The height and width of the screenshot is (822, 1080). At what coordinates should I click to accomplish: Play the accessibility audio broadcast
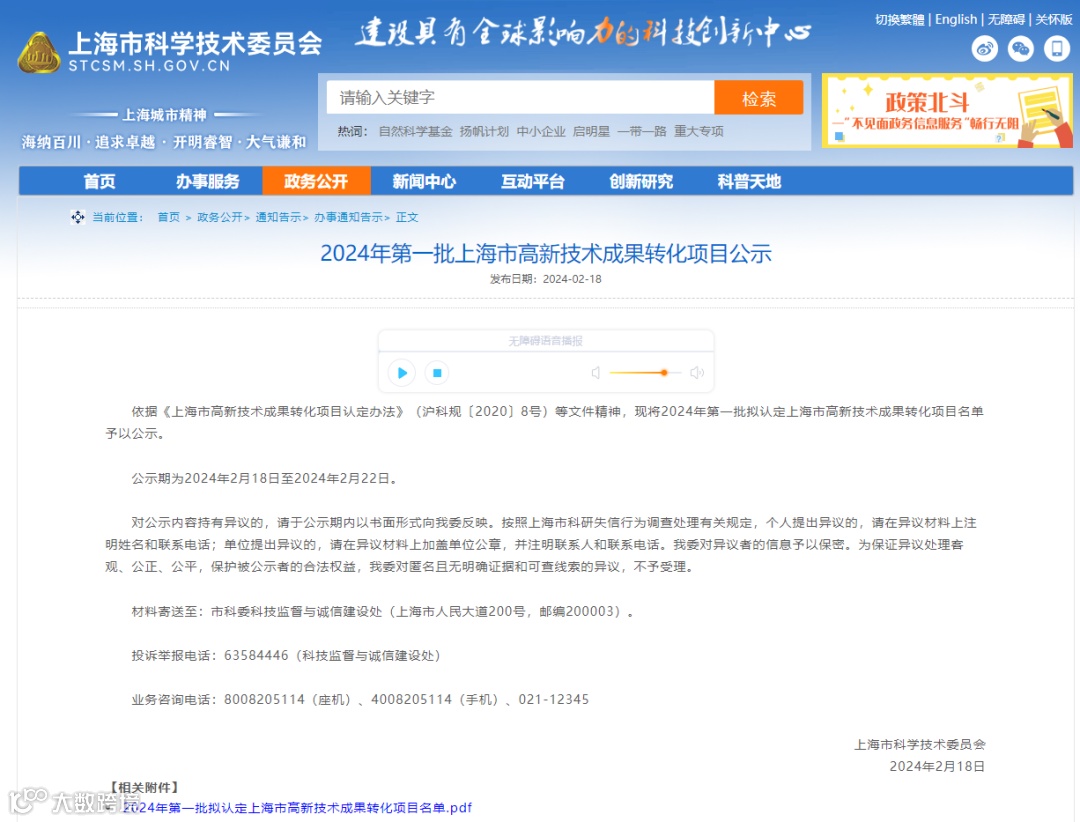[x=402, y=373]
